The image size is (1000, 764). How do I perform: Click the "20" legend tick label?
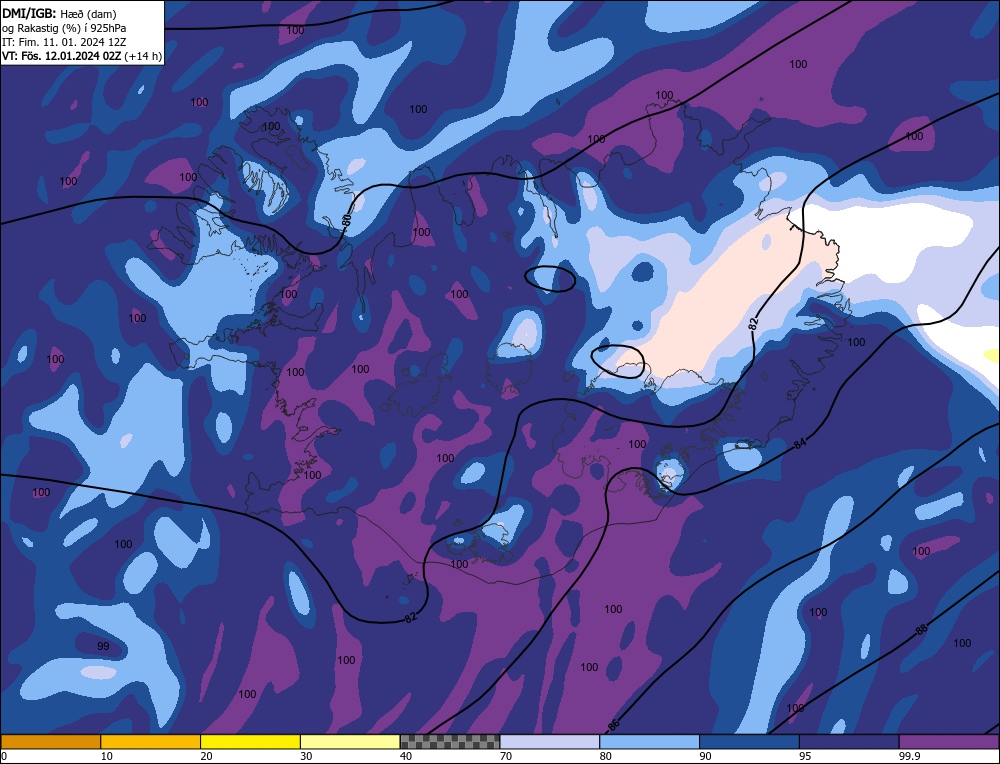207,756
